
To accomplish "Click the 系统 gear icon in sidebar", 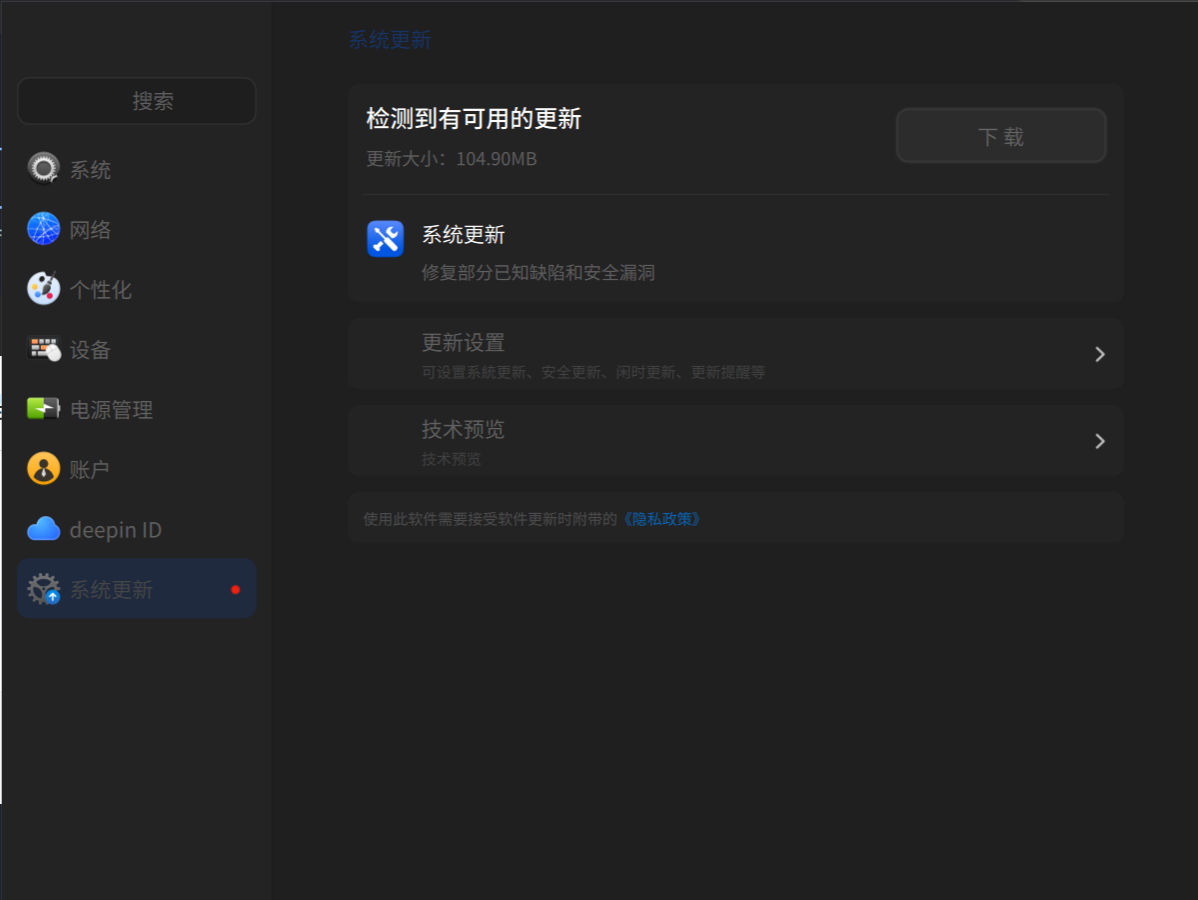I will 44,169.
